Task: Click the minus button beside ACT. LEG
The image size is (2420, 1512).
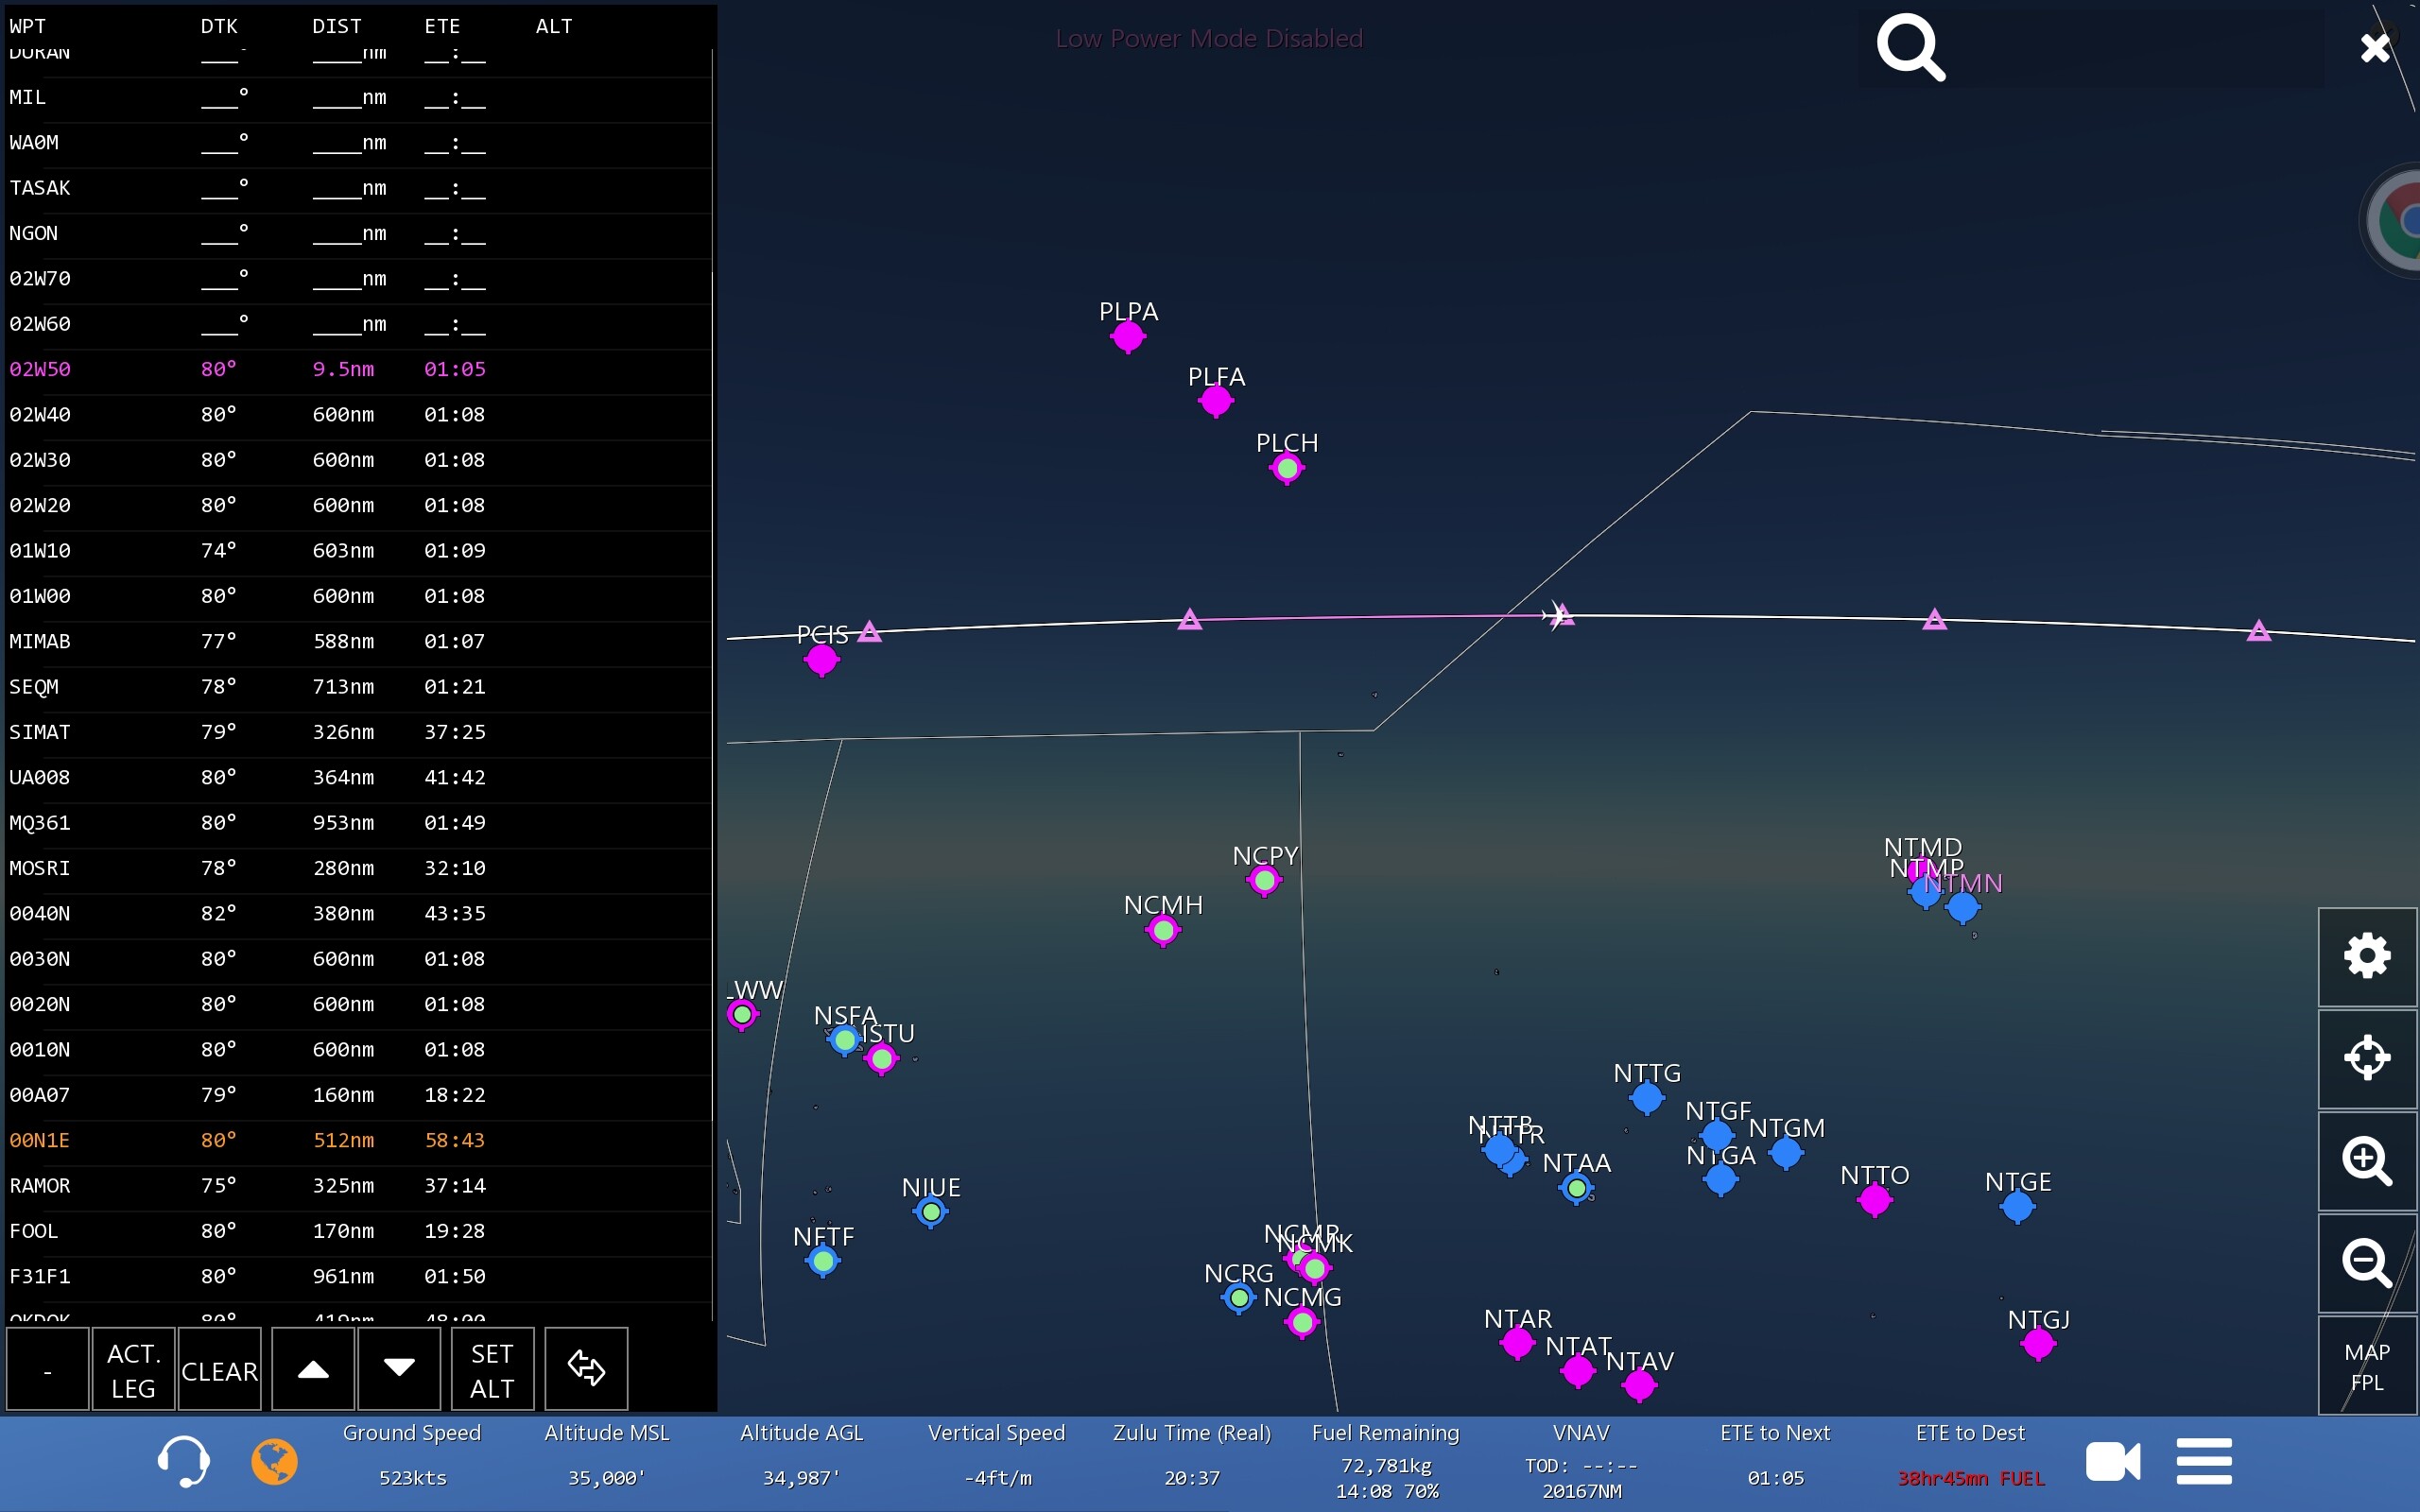Action: click(47, 1370)
